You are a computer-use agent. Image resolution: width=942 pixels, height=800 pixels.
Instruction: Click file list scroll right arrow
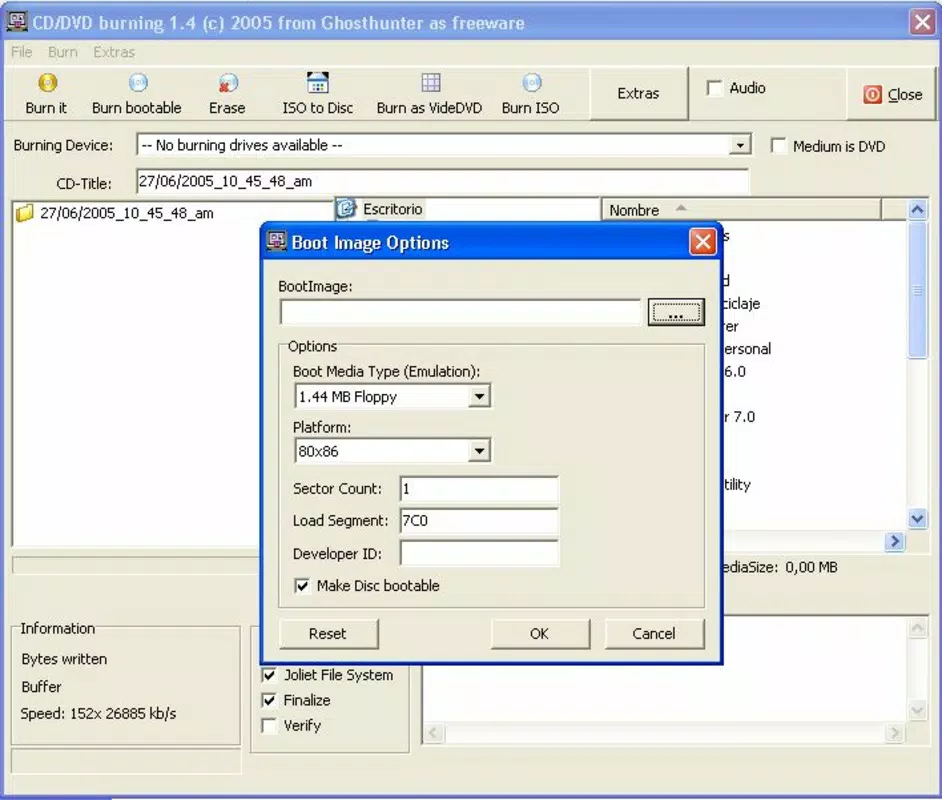point(895,541)
